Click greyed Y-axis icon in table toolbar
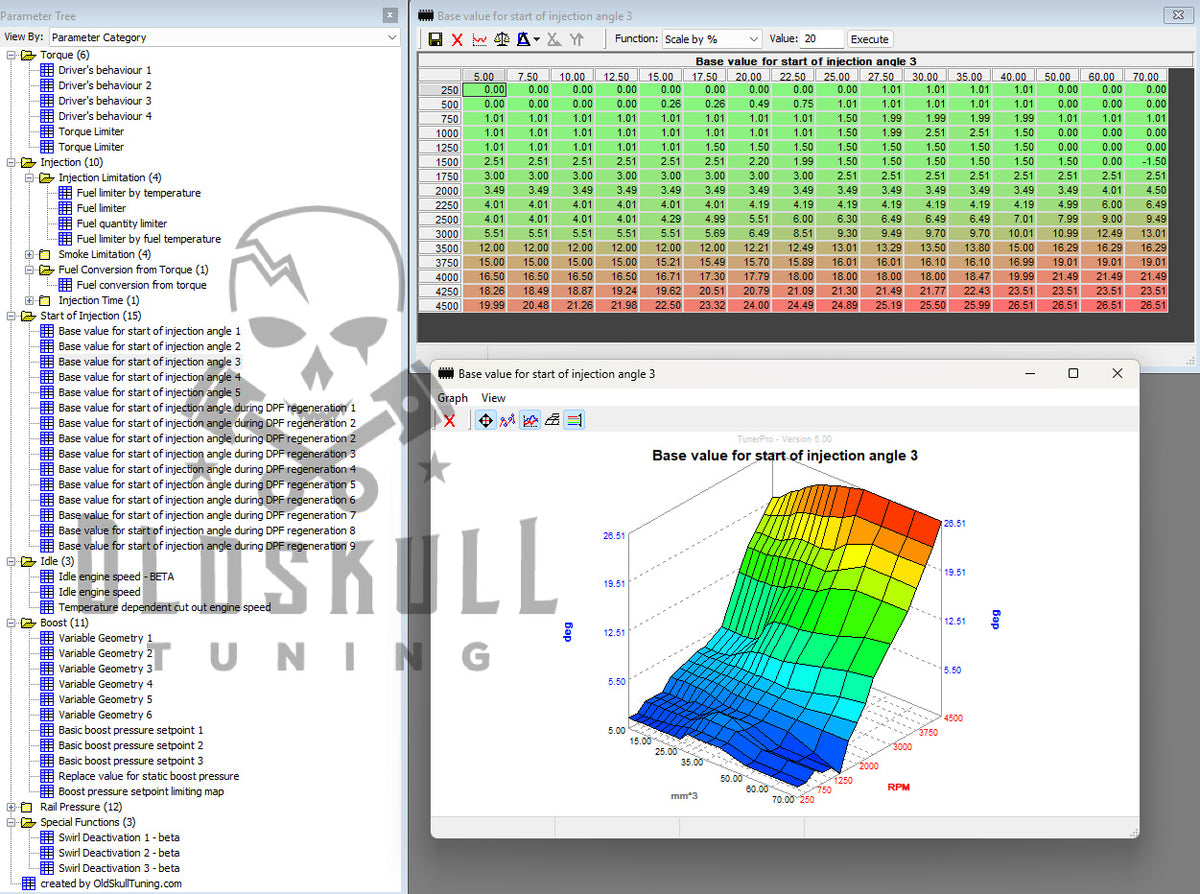 (x=576, y=39)
